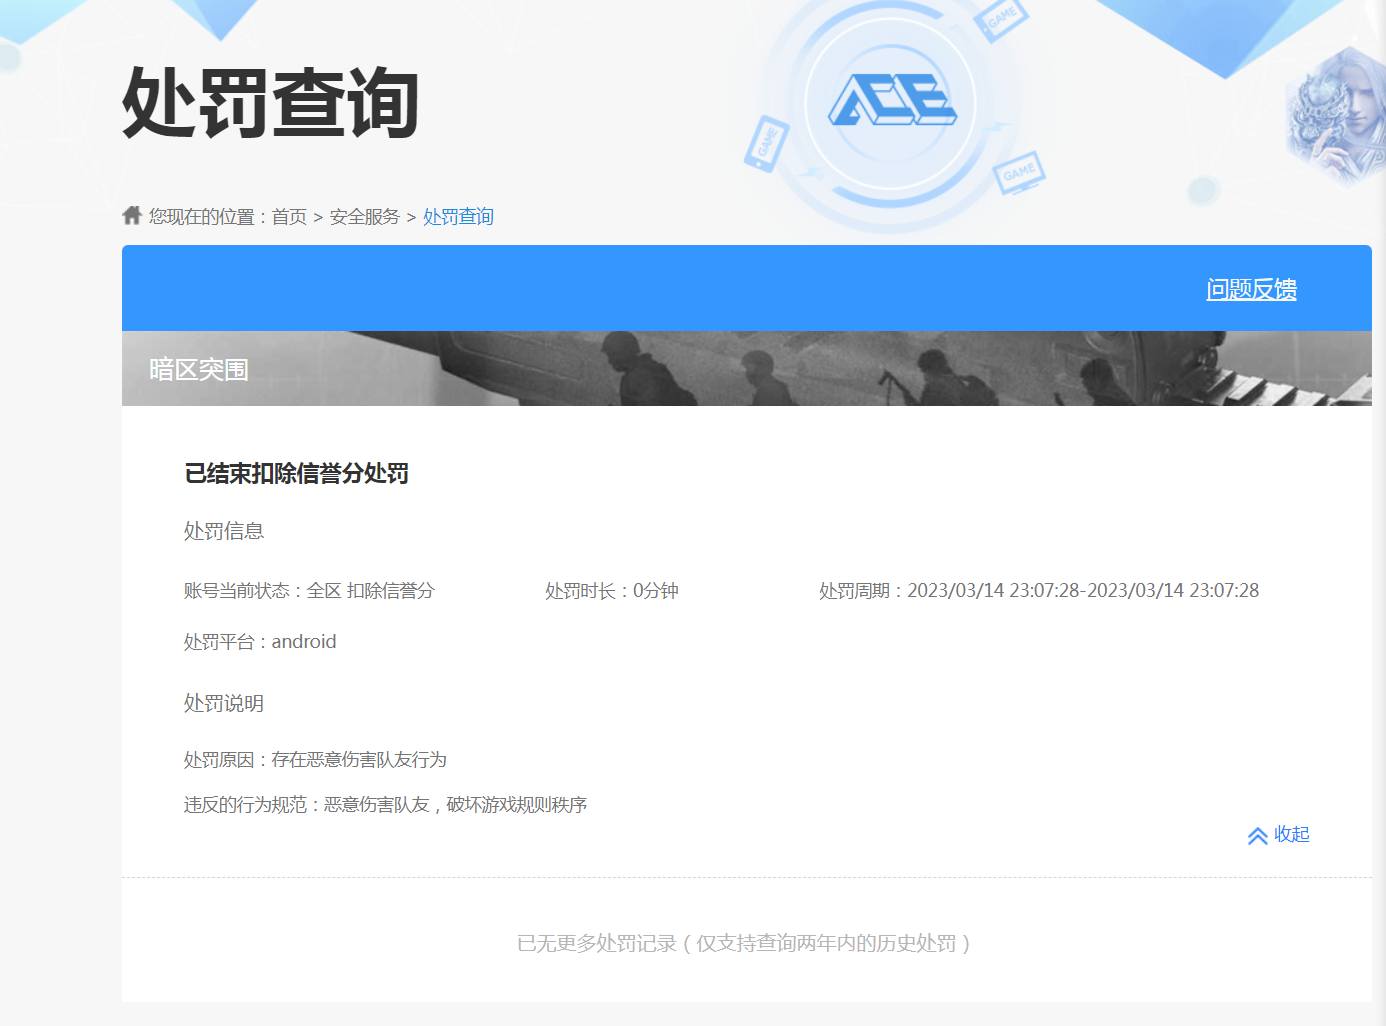1386x1026 pixels.
Task: Open the 首页 breadcrumb link
Action: click(x=289, y=216)
